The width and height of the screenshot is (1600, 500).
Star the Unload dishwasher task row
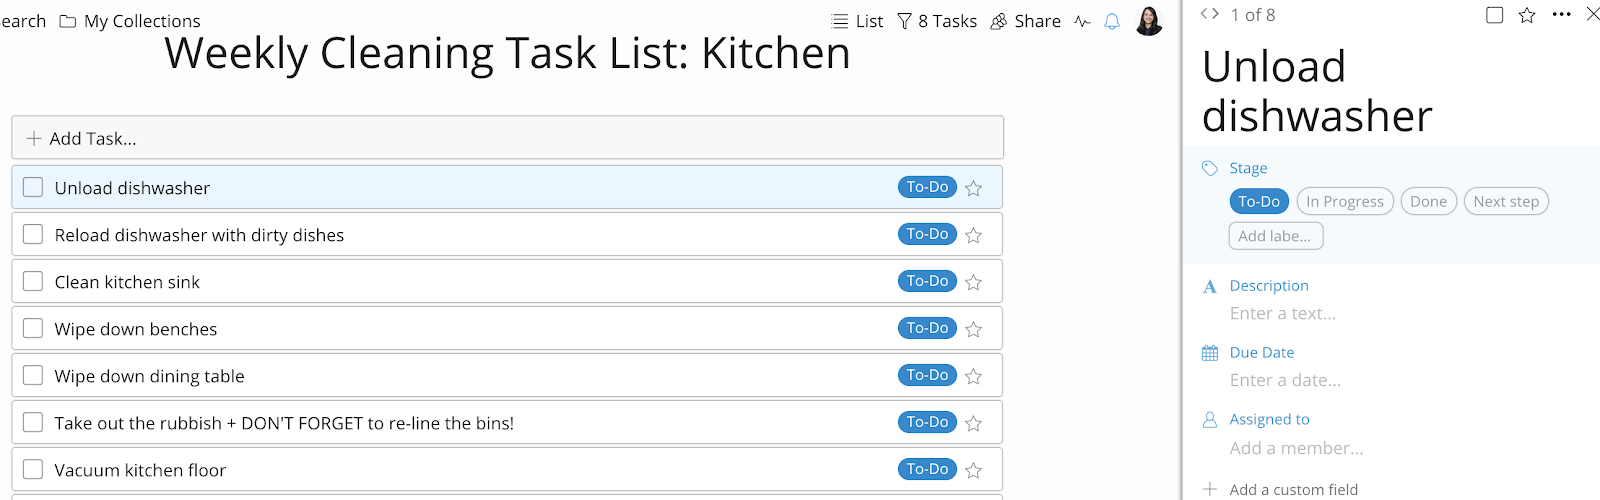pos(974,188)
